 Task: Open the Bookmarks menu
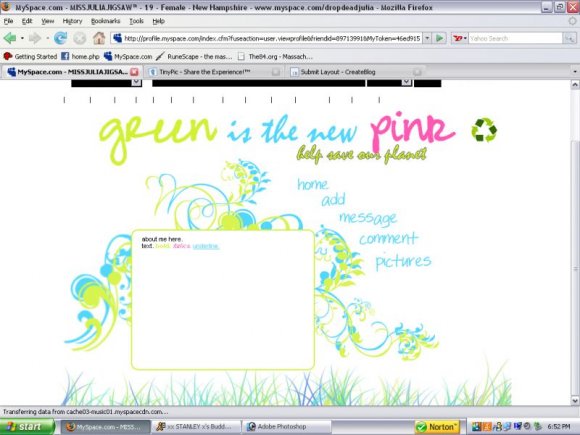pyautogui.click(x=105, y=21)
